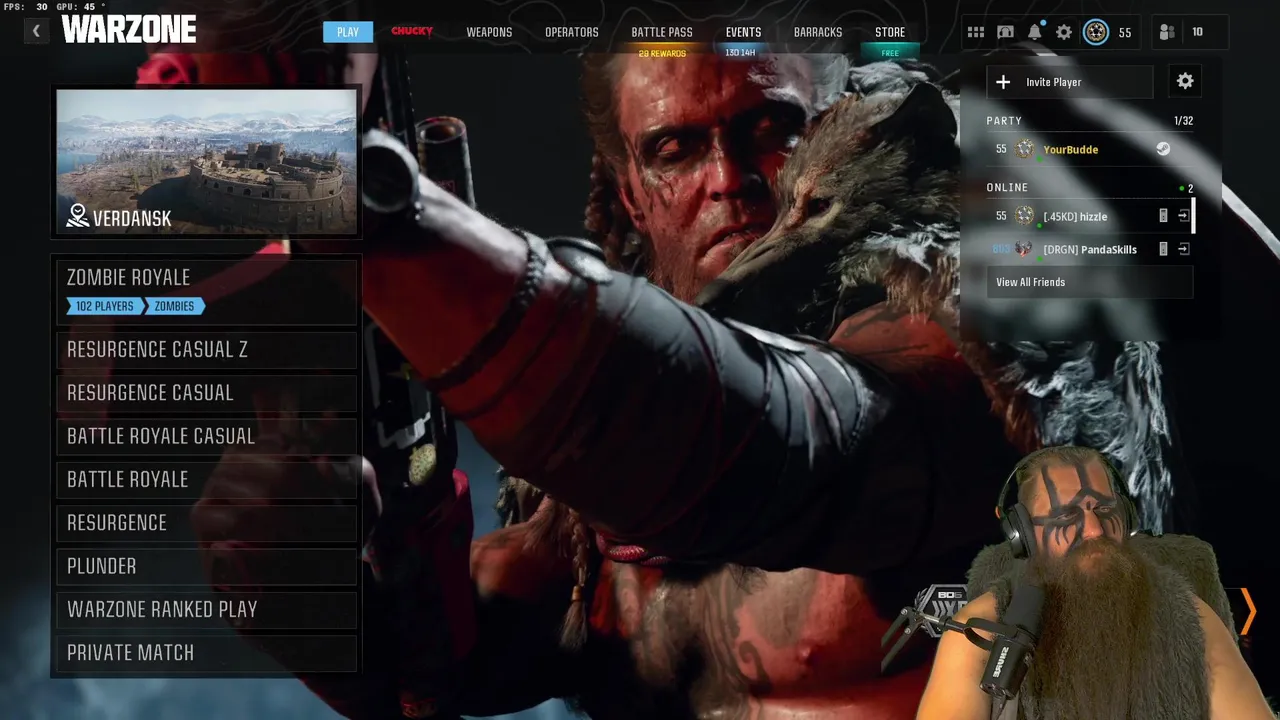Open the STORE tab
The width and height of the screenshot is (1280, 720).
point(890,32)
